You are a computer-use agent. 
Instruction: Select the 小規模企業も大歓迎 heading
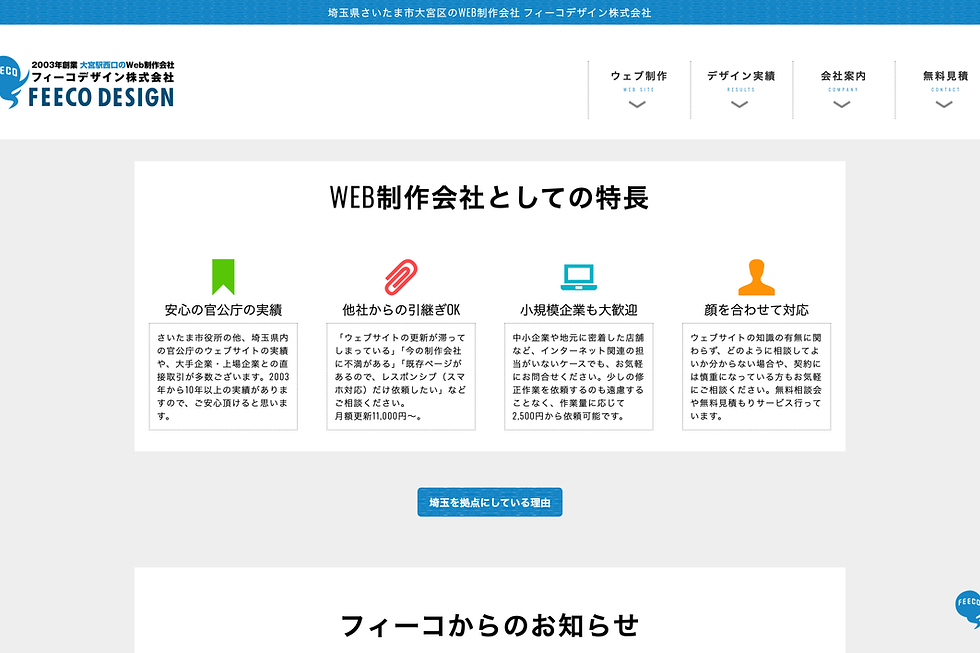[x=579, y=310]
